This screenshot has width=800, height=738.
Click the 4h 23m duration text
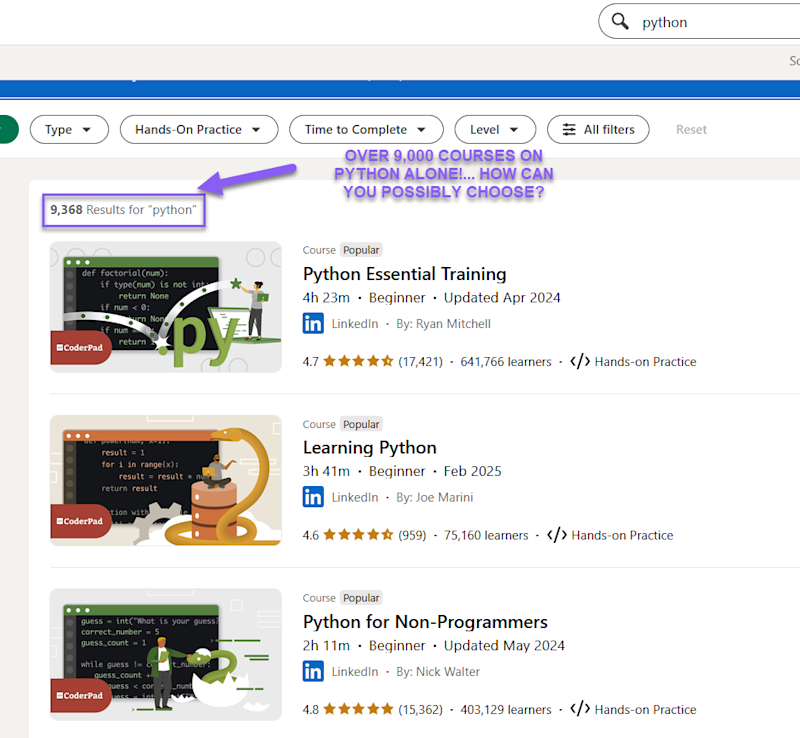[327, 298]
